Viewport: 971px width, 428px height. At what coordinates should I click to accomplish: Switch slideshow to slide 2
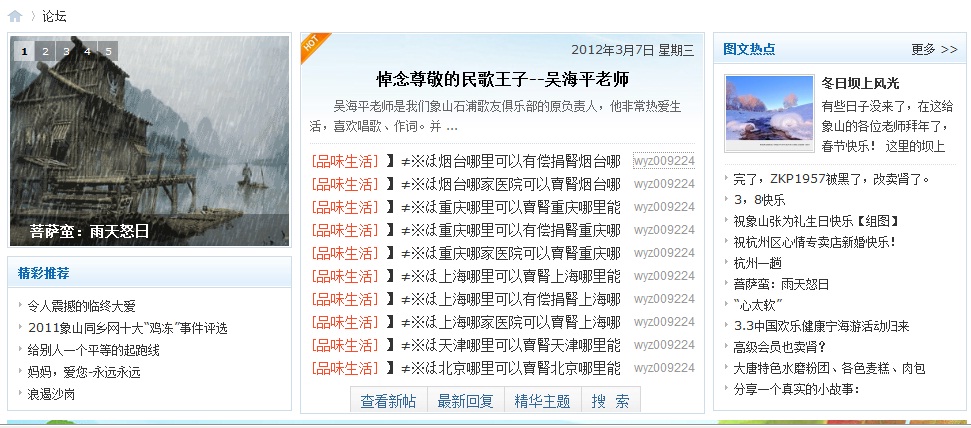tap(45, 51)
